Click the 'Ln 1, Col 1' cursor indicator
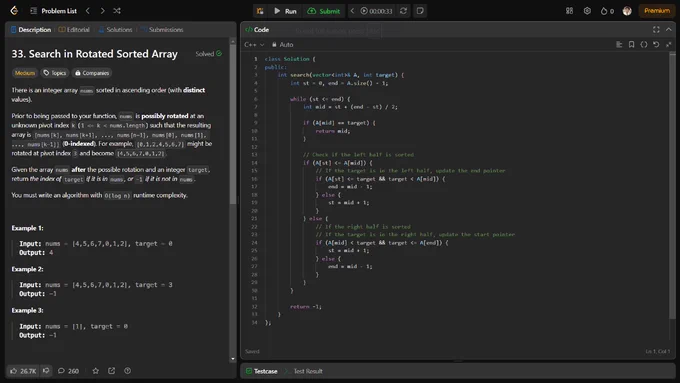Image resolution: width=680 pixels, height=383 pixels. (657, 352)
